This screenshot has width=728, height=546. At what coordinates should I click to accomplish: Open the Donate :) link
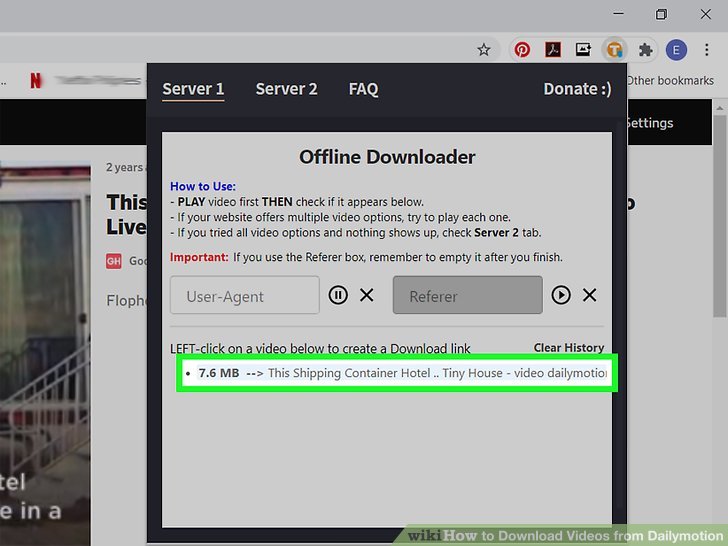click(x=577, y=89)
